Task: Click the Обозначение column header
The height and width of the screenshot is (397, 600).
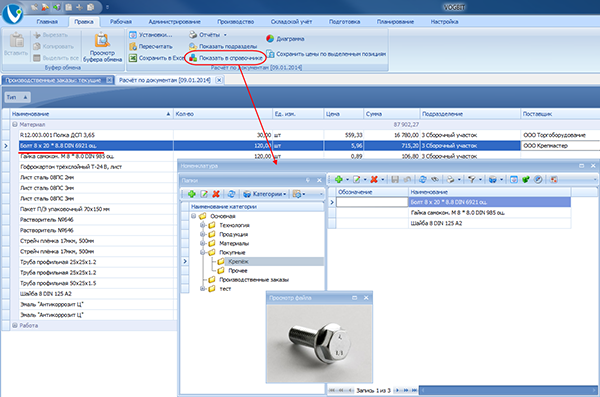Action: (x=372, y=192)
